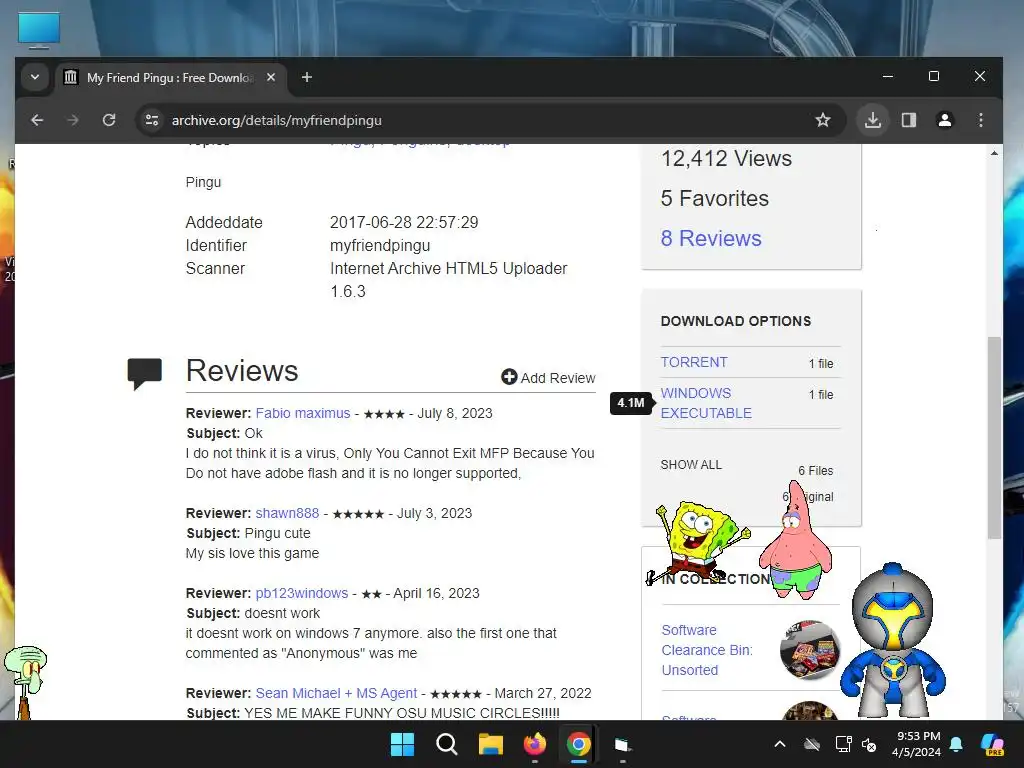The height and width of the screenshot is (768, 1024).
Task: Open site information icon in address bar
Action: click(x=152, y=120)
